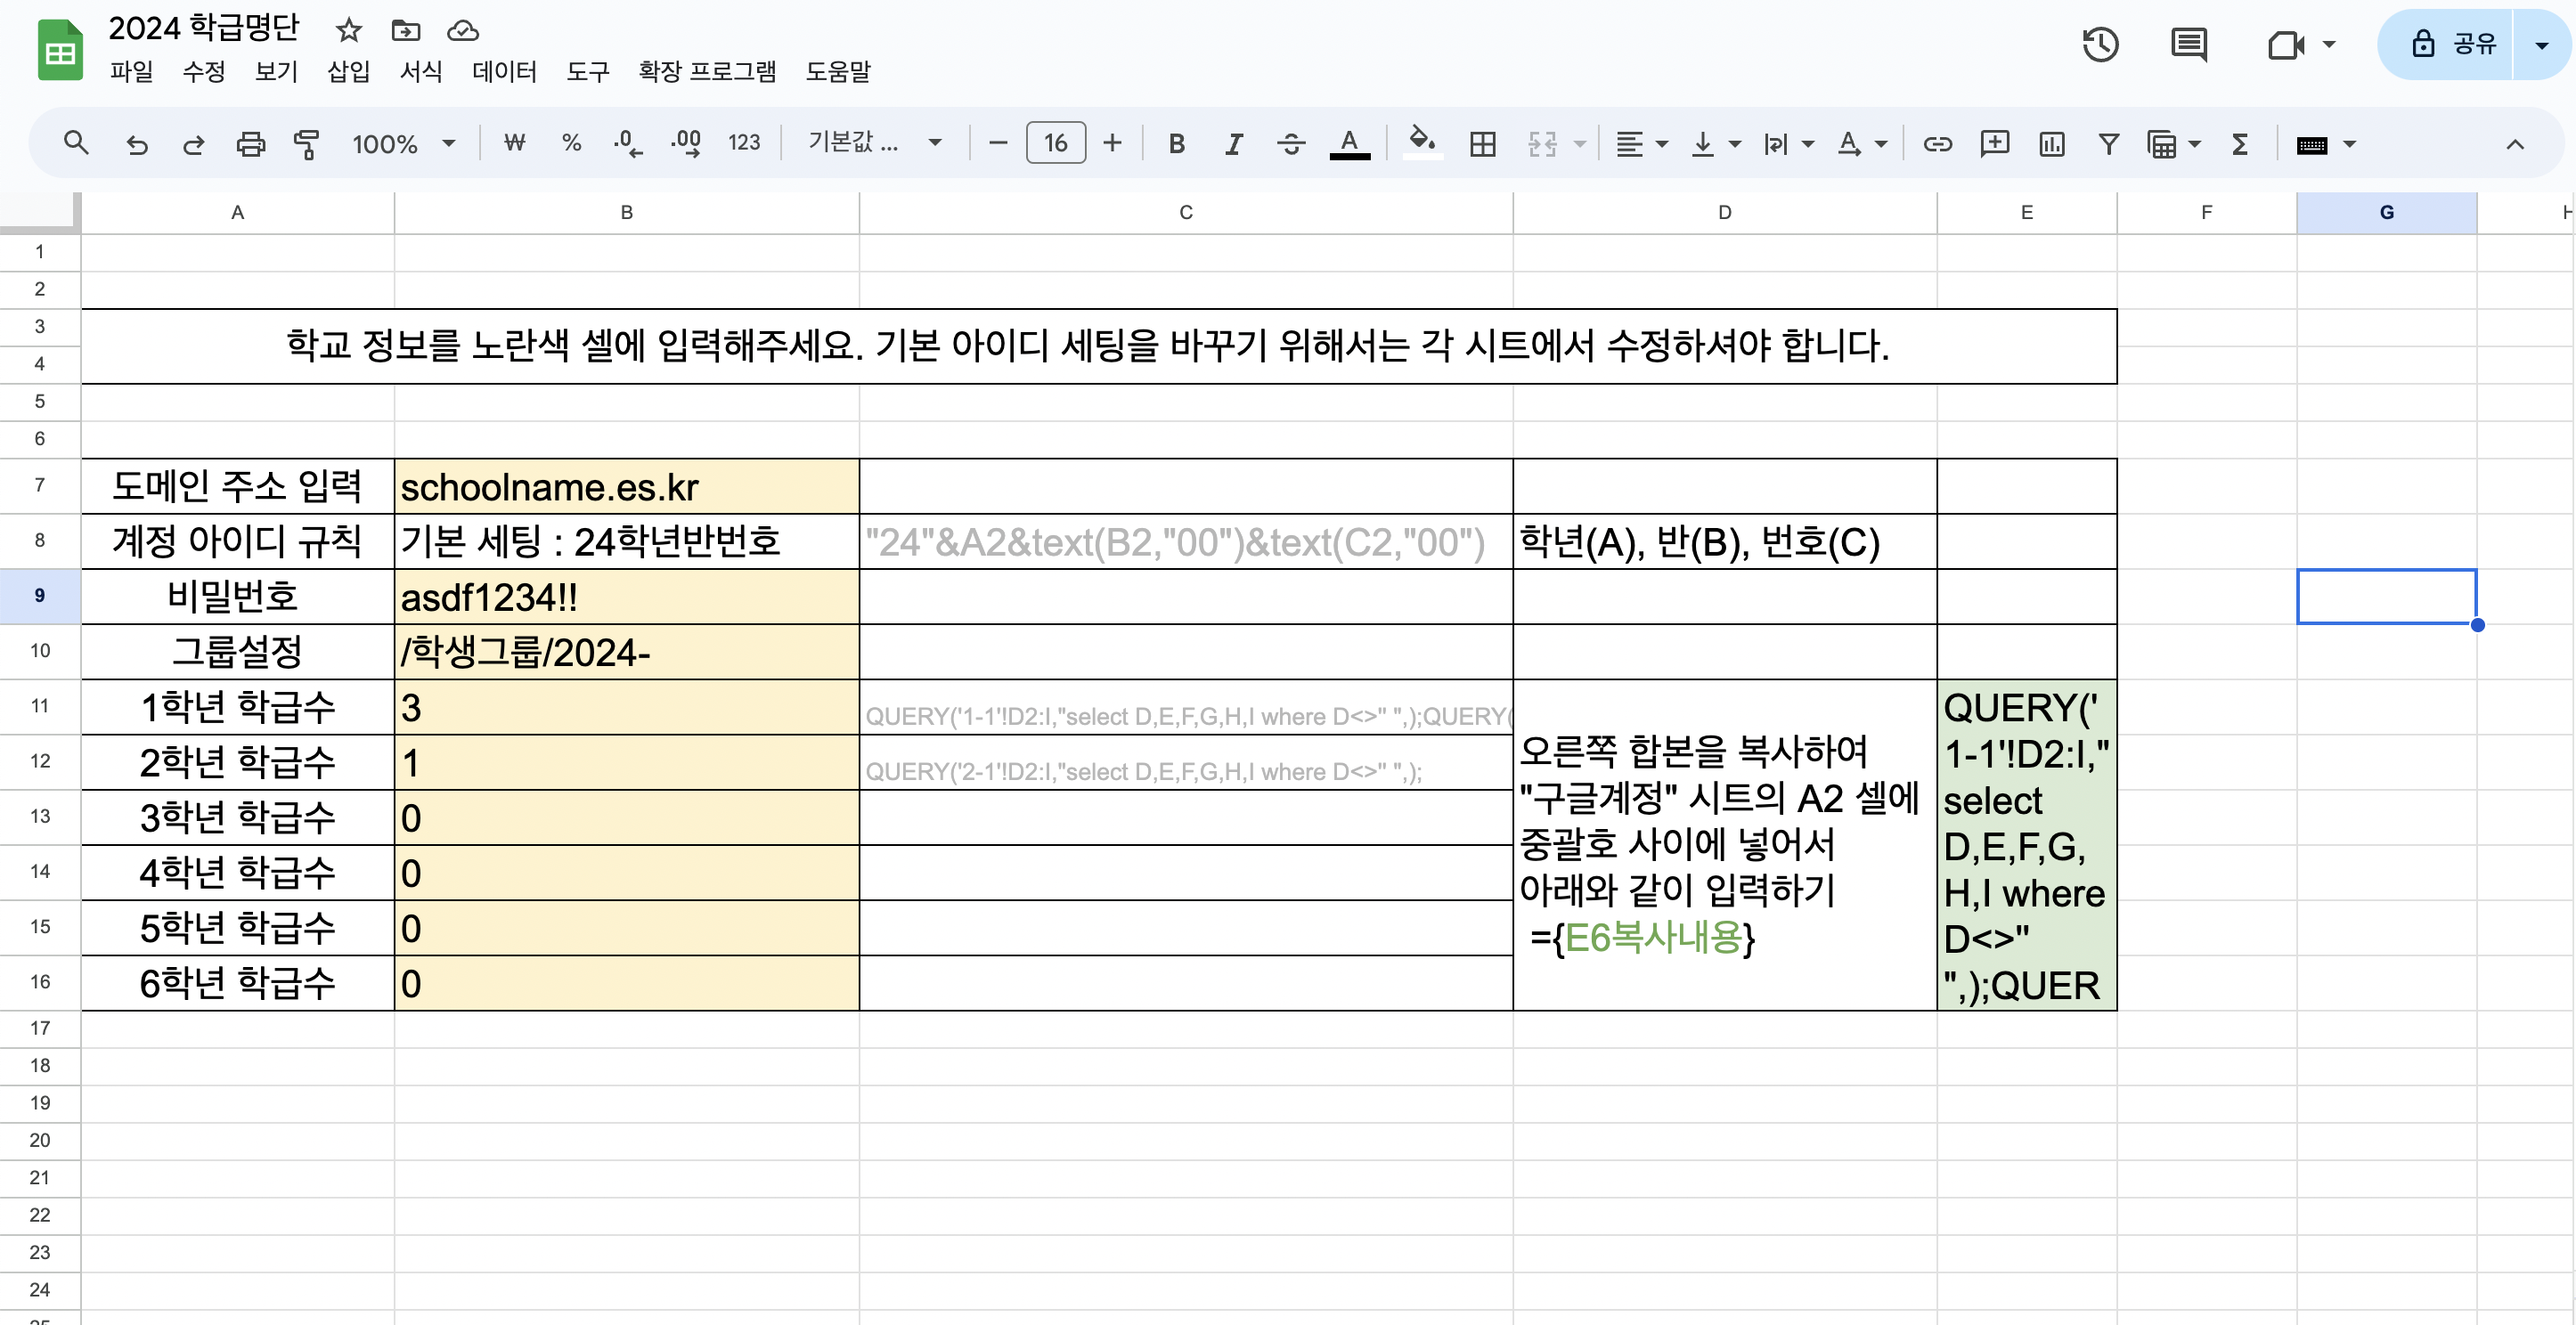The image size is (2576, 1325).
Task: Undo the last action
Action: (136, 144)
